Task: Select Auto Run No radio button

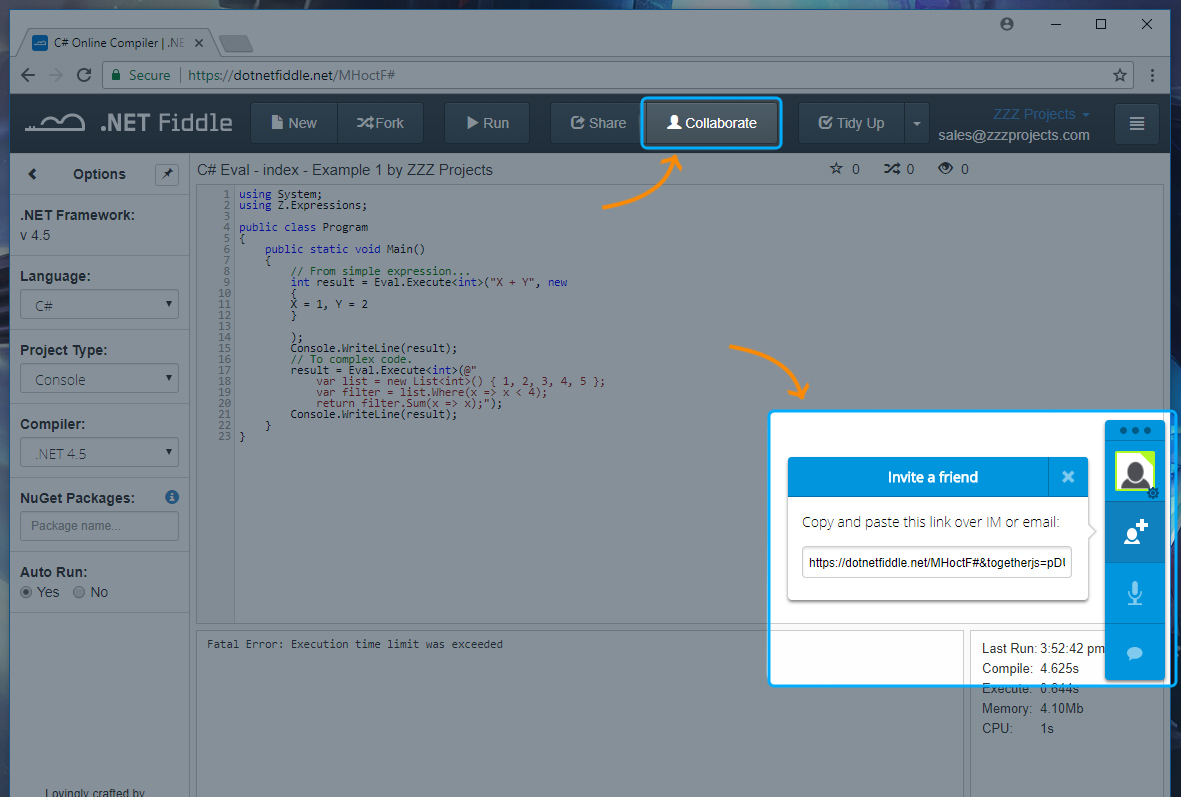Action: click(79, 592)
